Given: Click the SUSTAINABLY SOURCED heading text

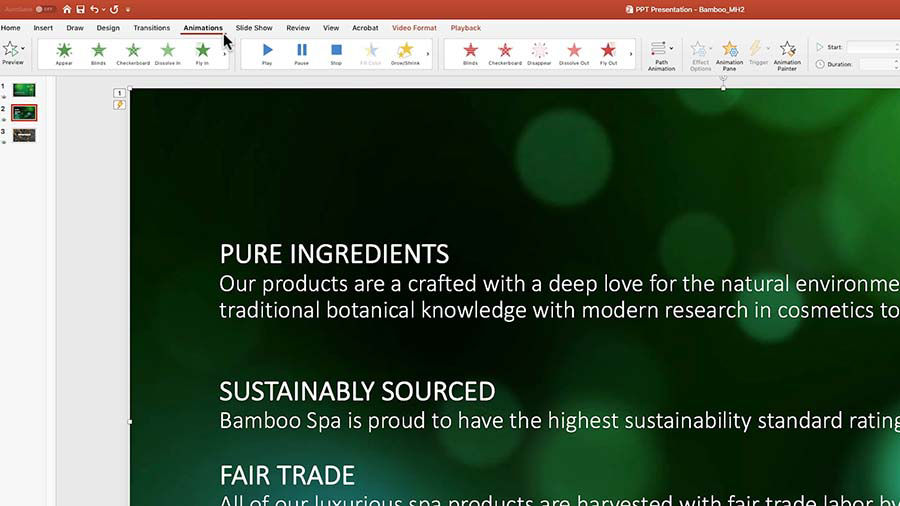Looking at the screenshot, I should (357, 391).
